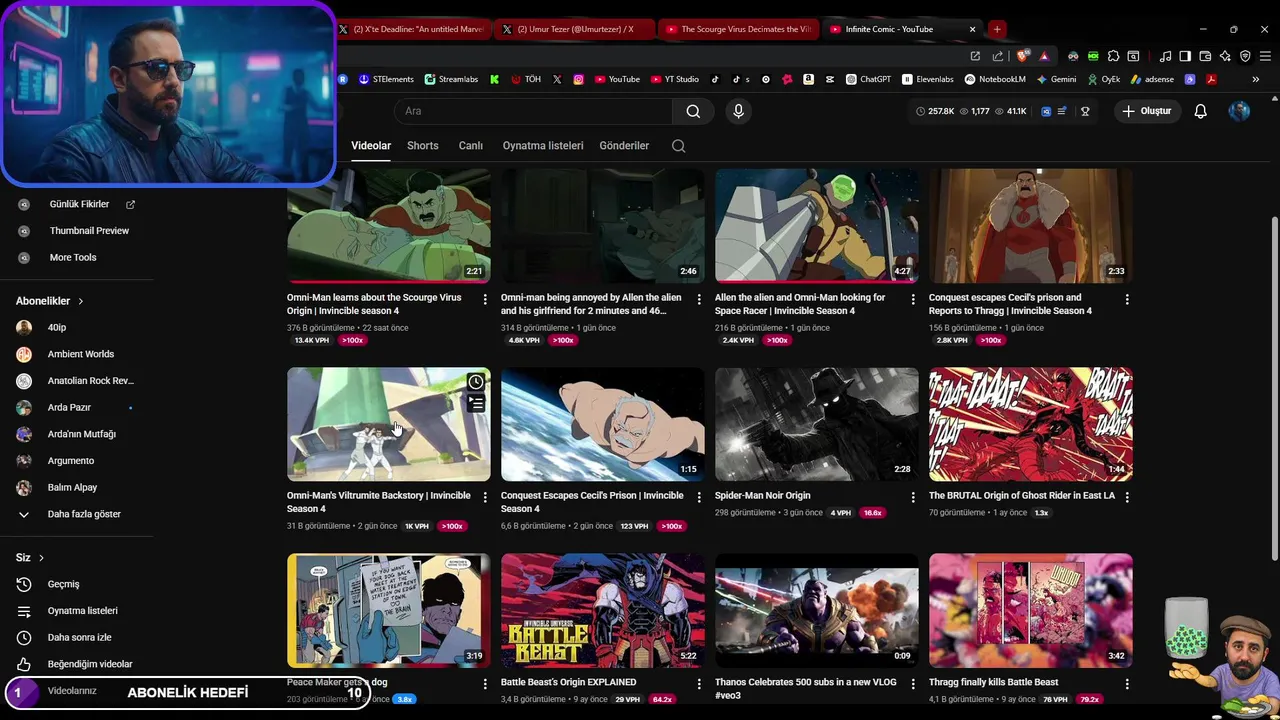Open a new browser tab with plus button

(997, 29)
